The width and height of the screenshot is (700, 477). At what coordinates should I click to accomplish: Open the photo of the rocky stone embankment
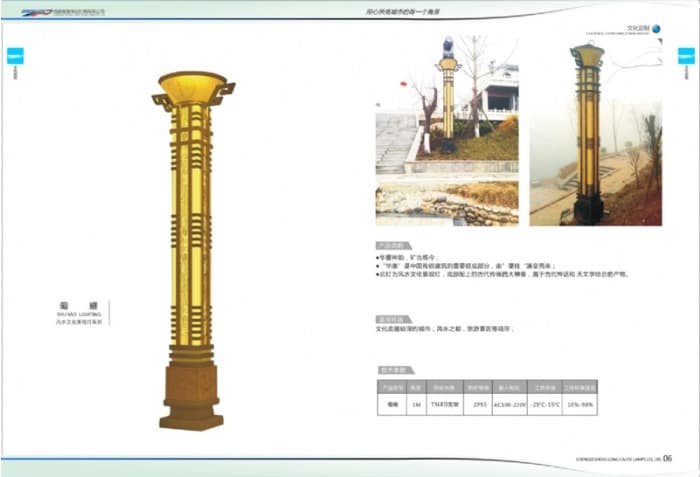447,203
